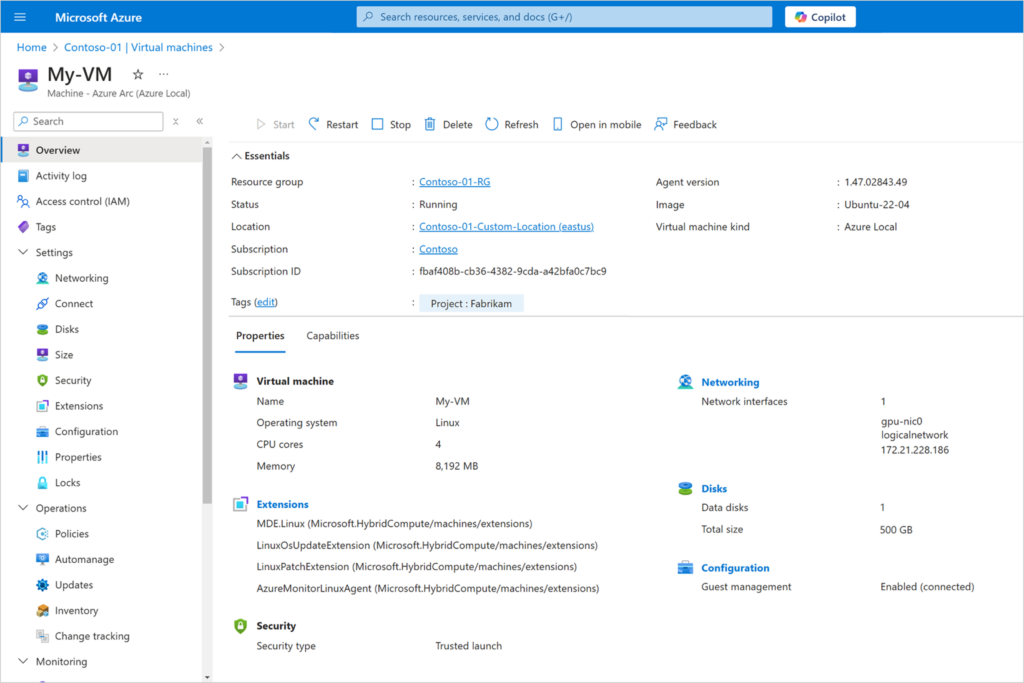This screenshot has width=1024, height=683.
Task: Click the Start toolbar button
Action: pos(275,124)
